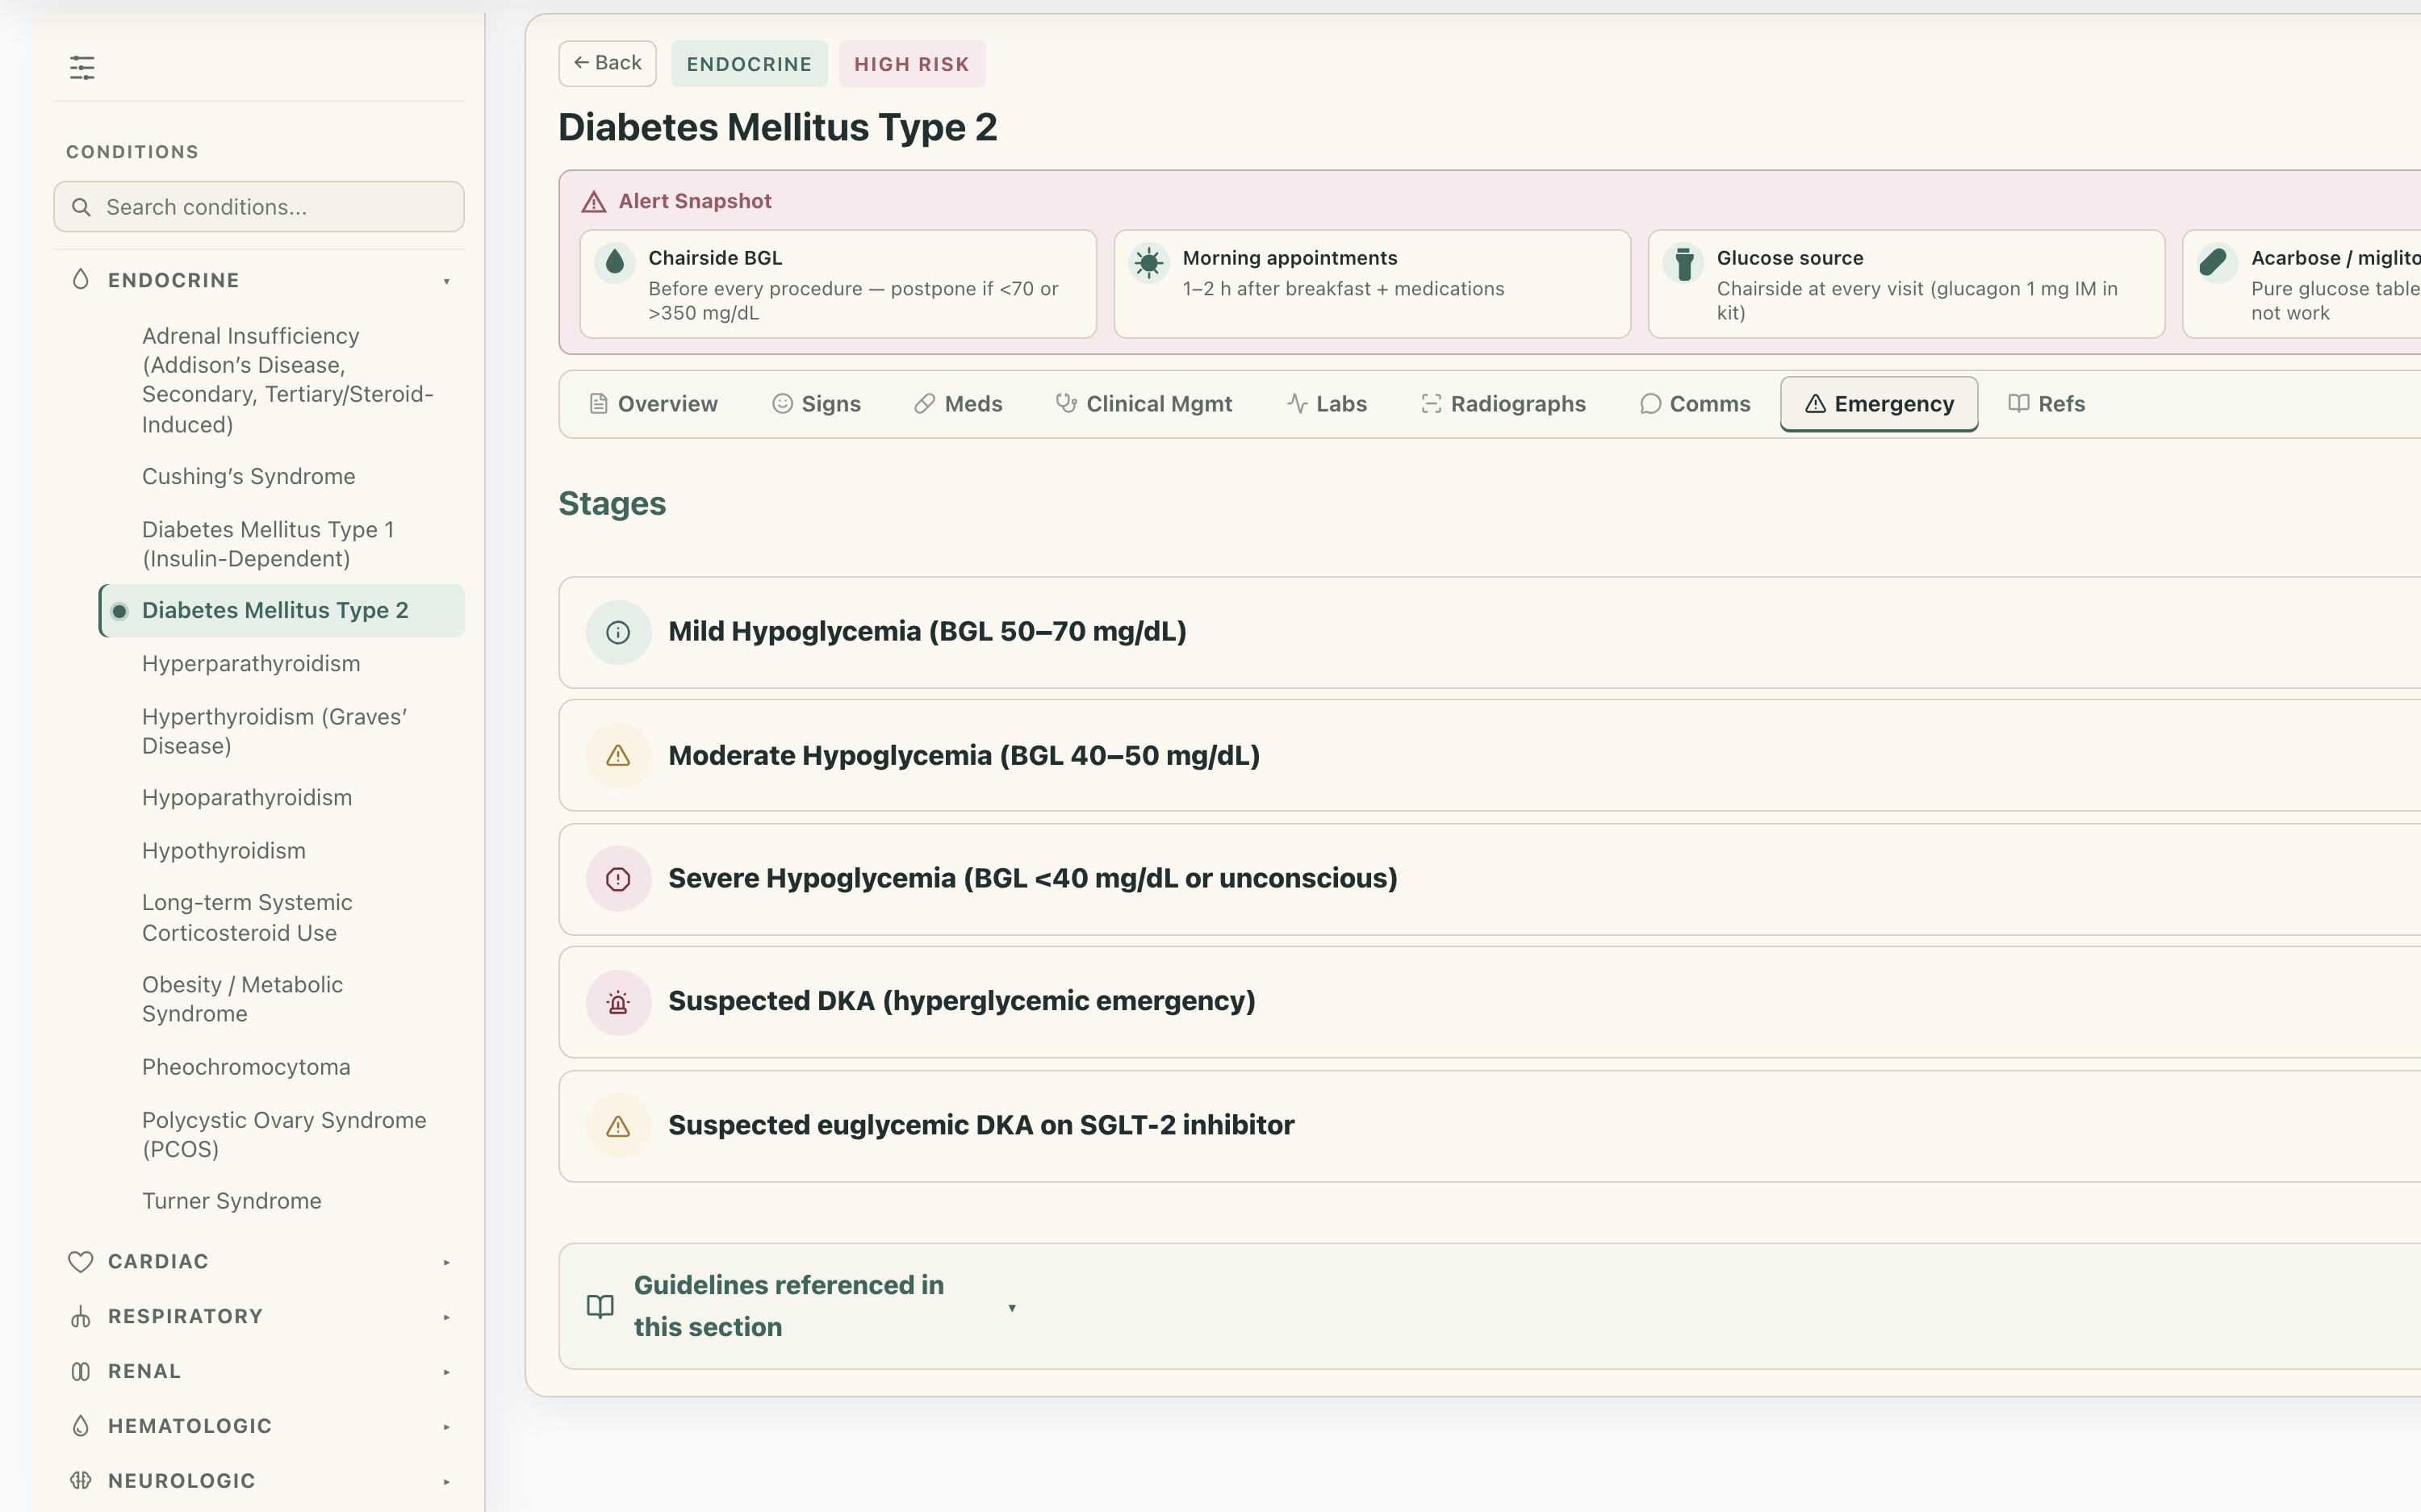The width and height of the screenshot is (2421, 1512).
Task: Collapse the Endocrine category
Action: pyautogui.click(x=259, y=280)
